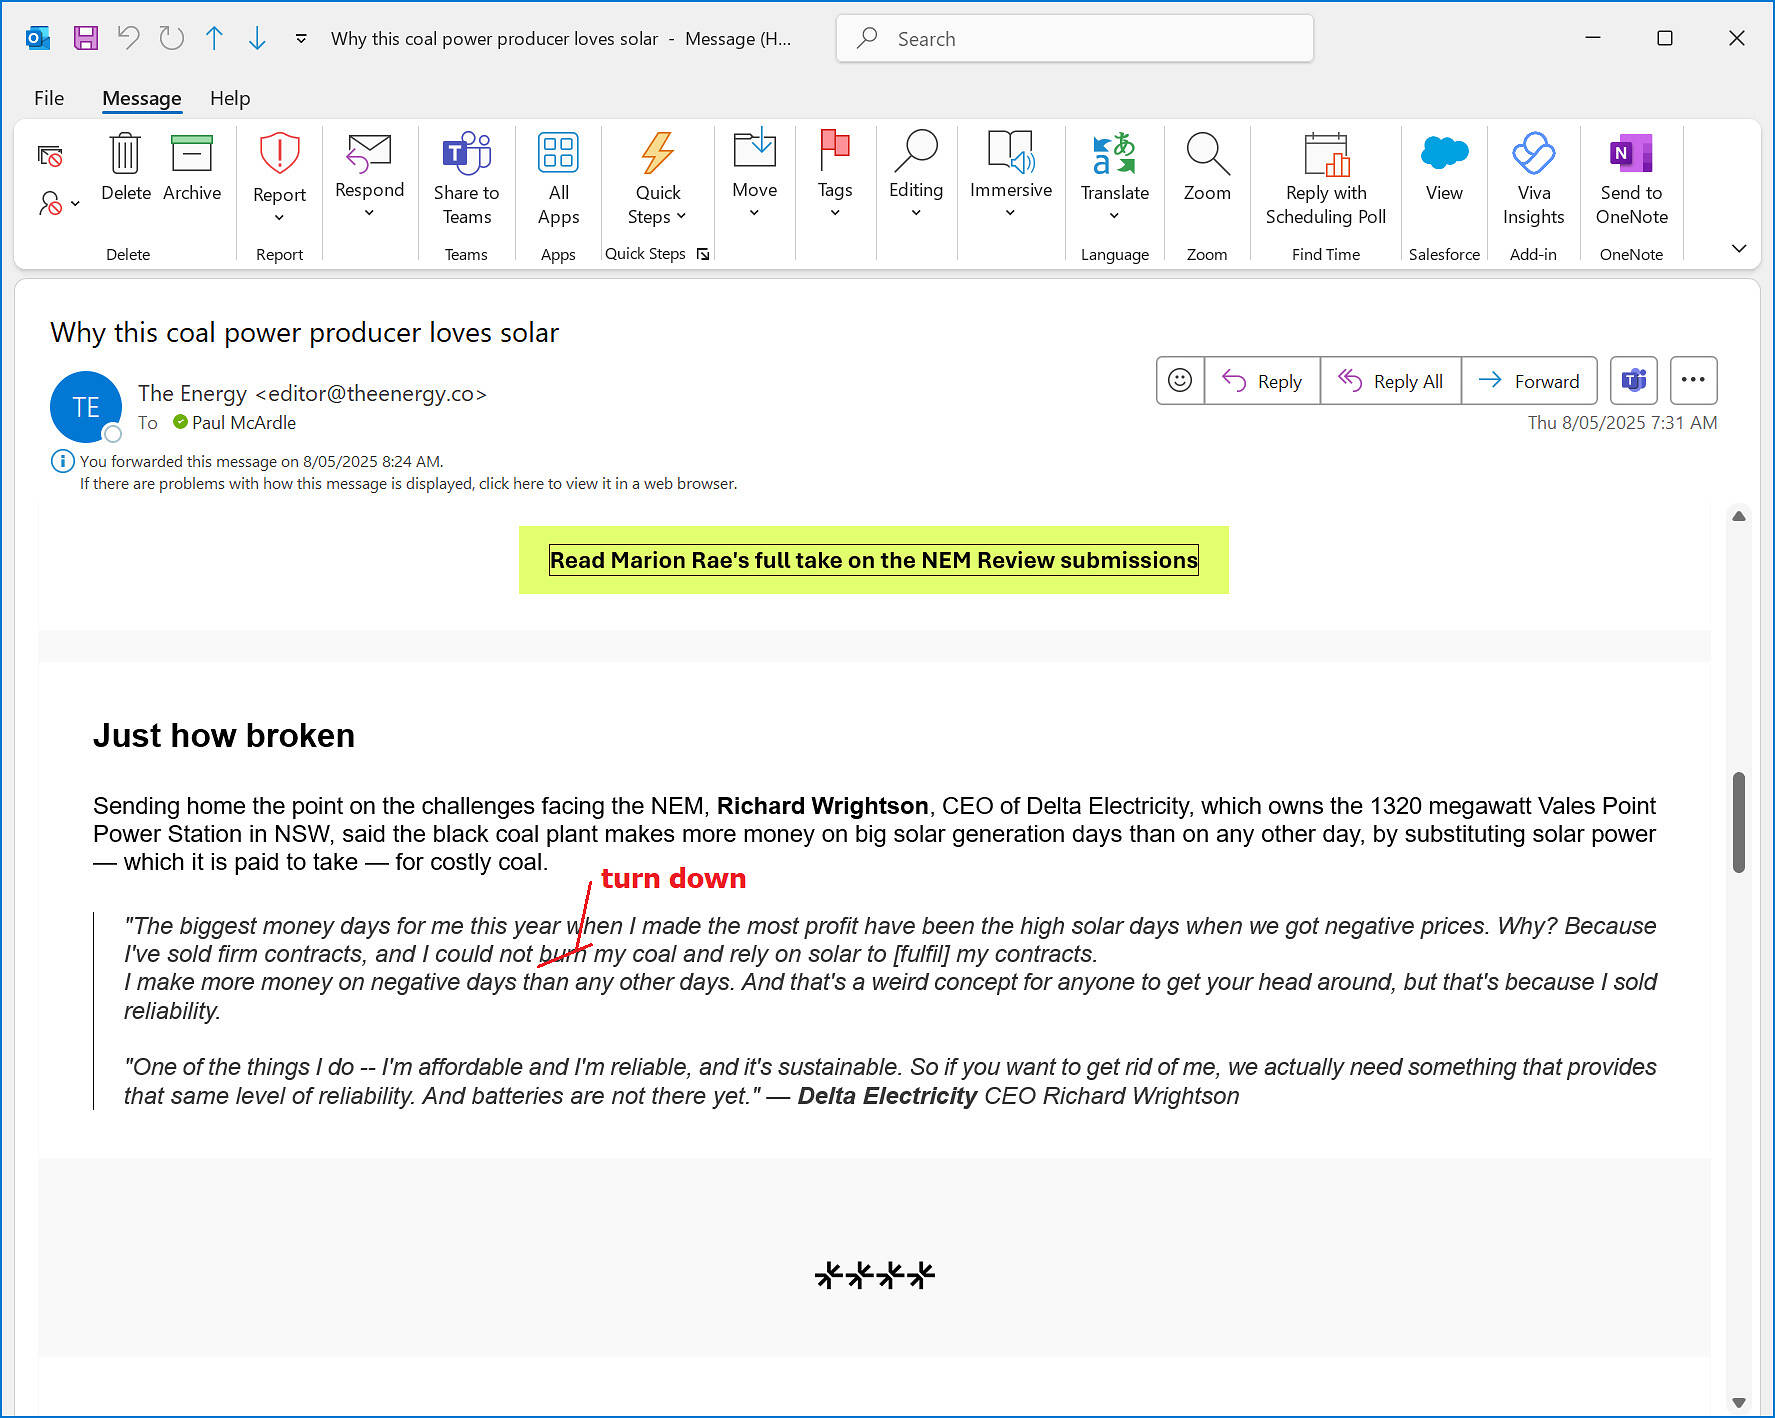Image resolution: width=1775 pixels, height=1418 pixels.
Task: Click Reply with Scheduling Poll
Action: click(1325, 179)
